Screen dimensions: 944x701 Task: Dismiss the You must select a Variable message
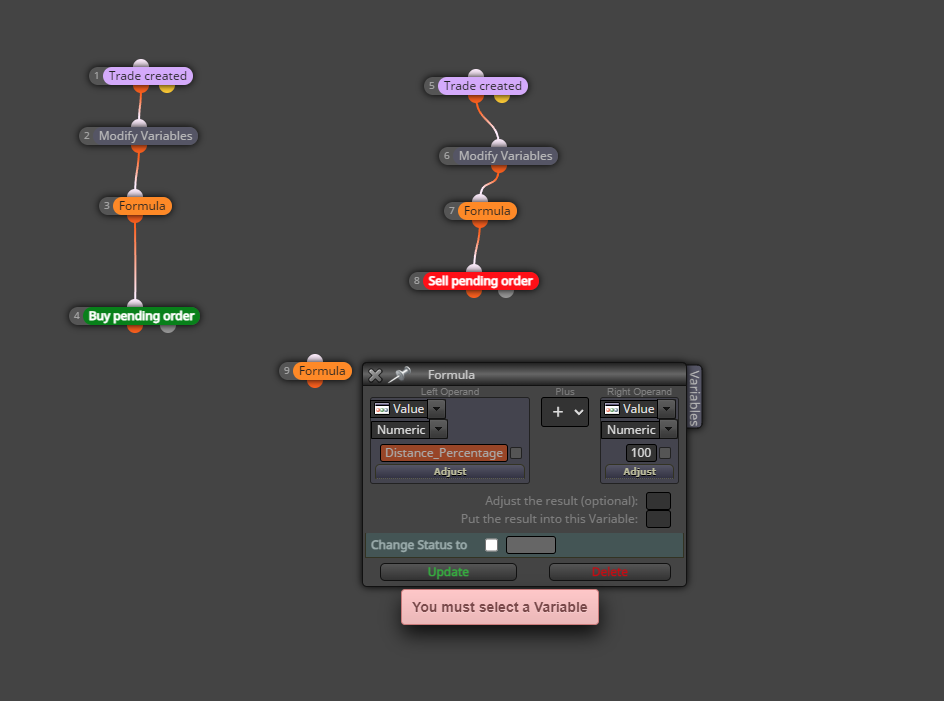500,607
